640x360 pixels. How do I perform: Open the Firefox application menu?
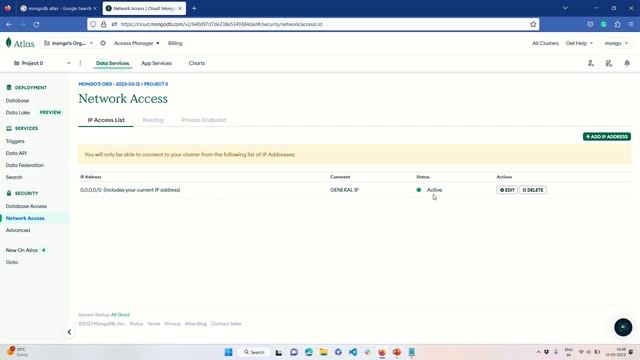pyautogui.click(x=631, y=24)
